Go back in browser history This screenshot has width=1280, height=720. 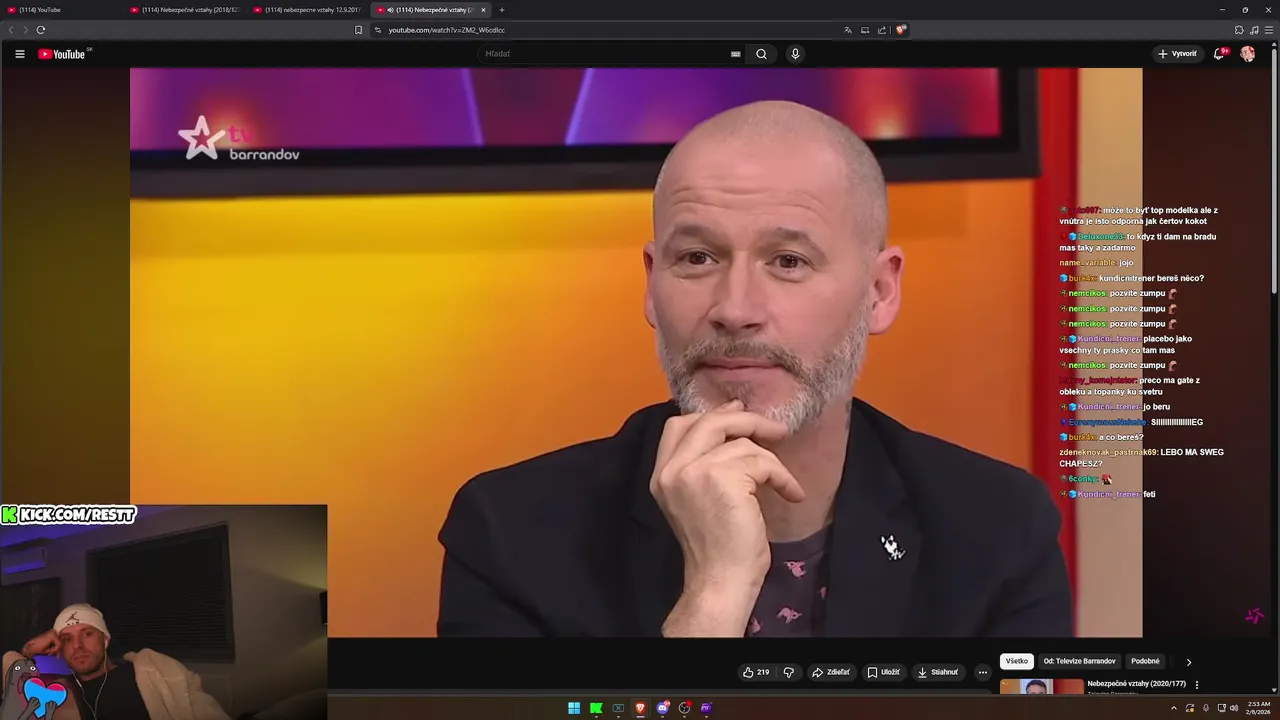(x=11, y=30)
